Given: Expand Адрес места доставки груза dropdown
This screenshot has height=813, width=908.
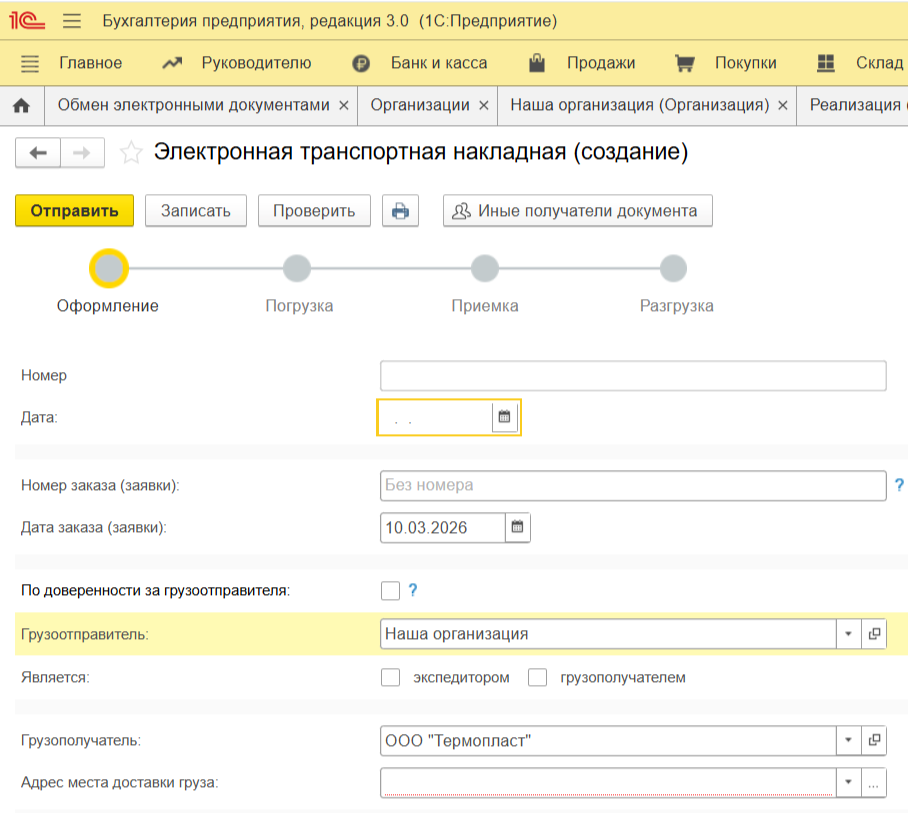Looking at the screenshot, I should (x=847, y=784).
